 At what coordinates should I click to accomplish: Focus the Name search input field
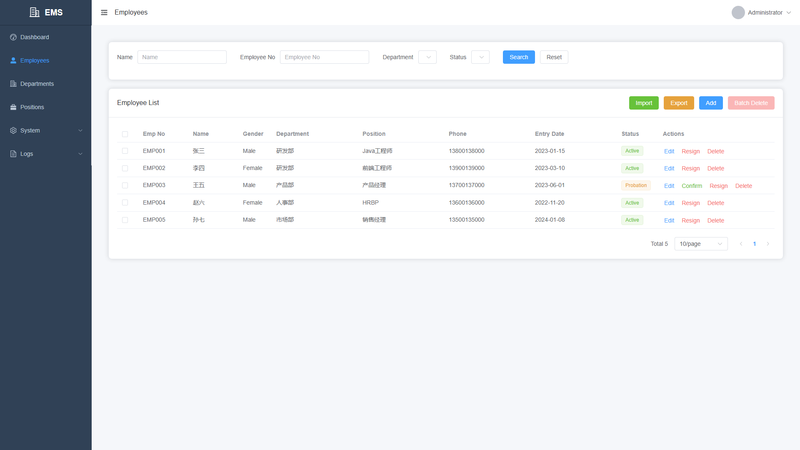pos(182,57)
